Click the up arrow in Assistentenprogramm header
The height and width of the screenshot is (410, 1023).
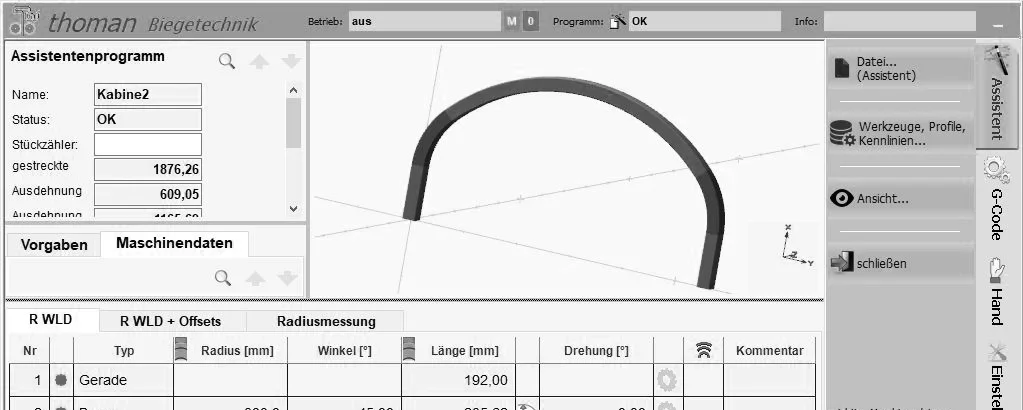(x=259, y=62)
